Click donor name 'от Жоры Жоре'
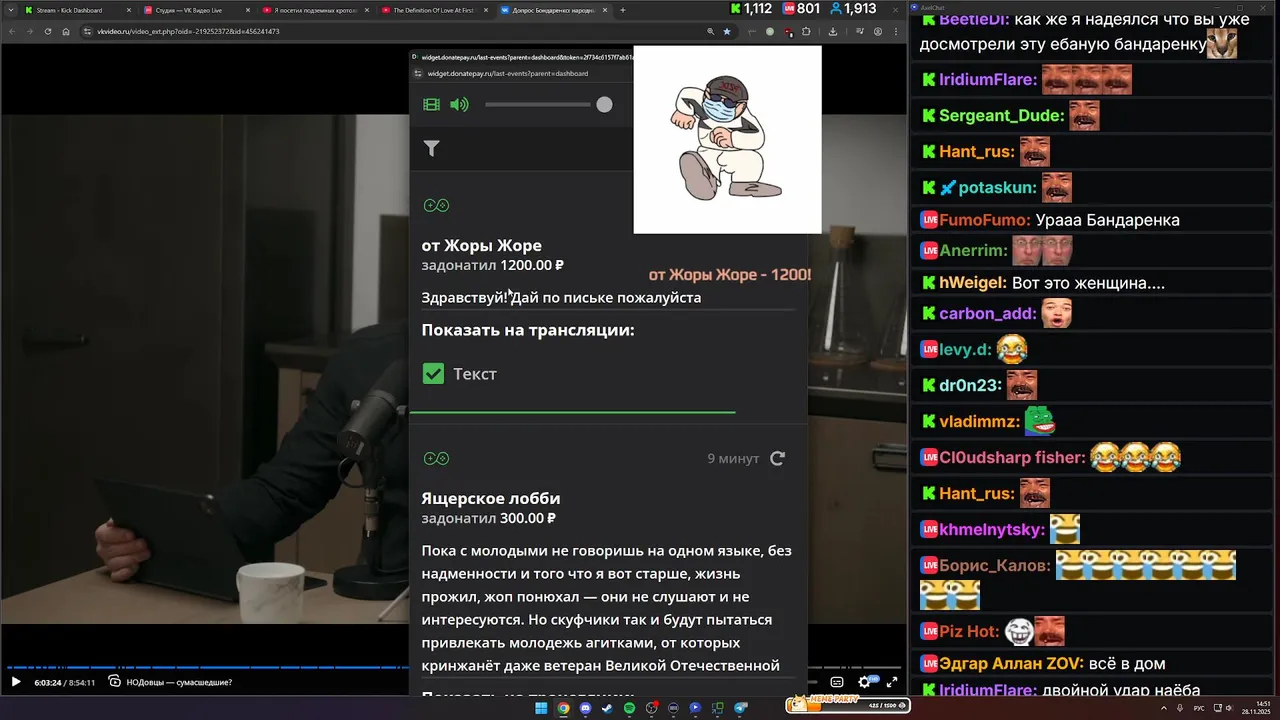This screenshot has height=720, width=1280. click(x=481, y=245)
